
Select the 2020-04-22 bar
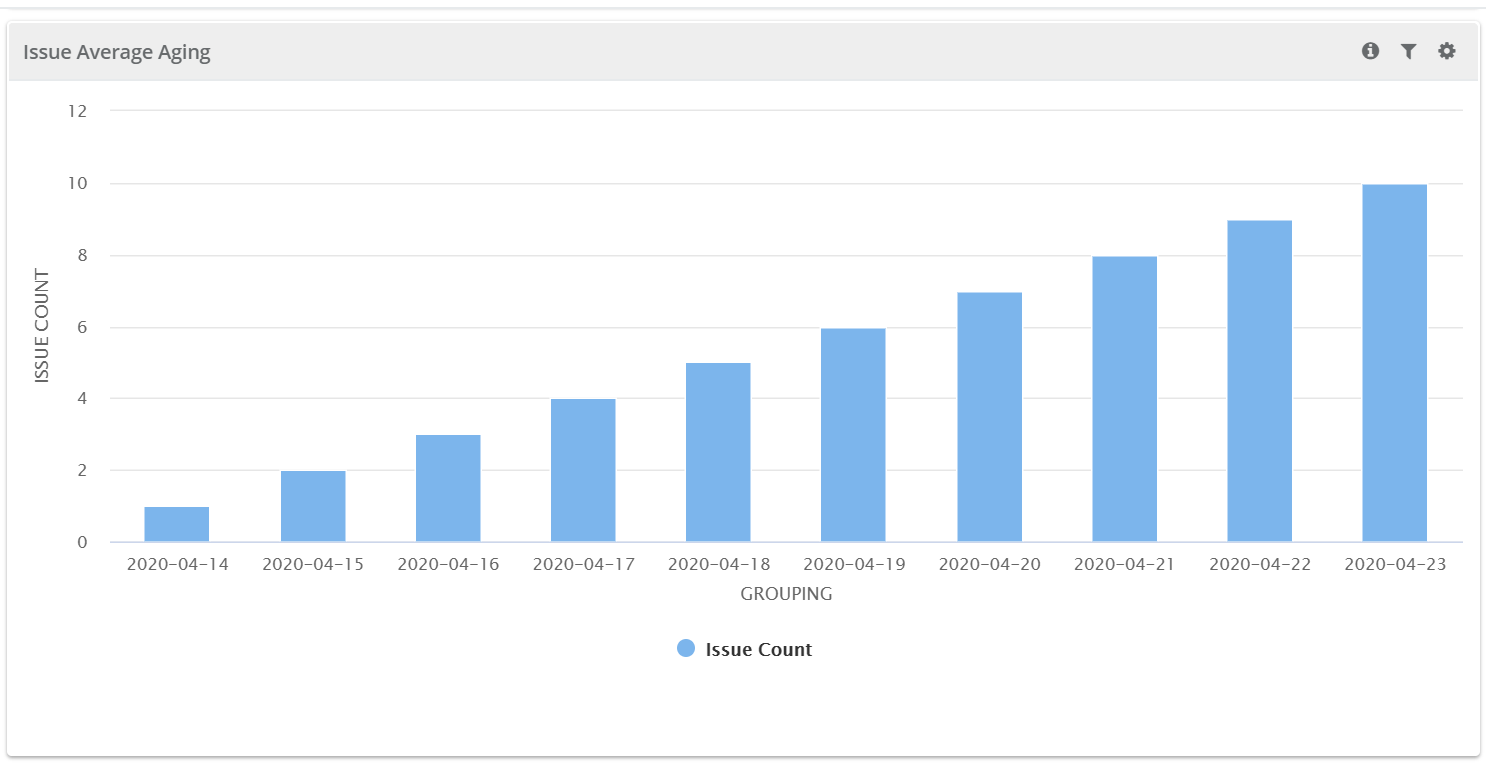[x=1259, y=381]
